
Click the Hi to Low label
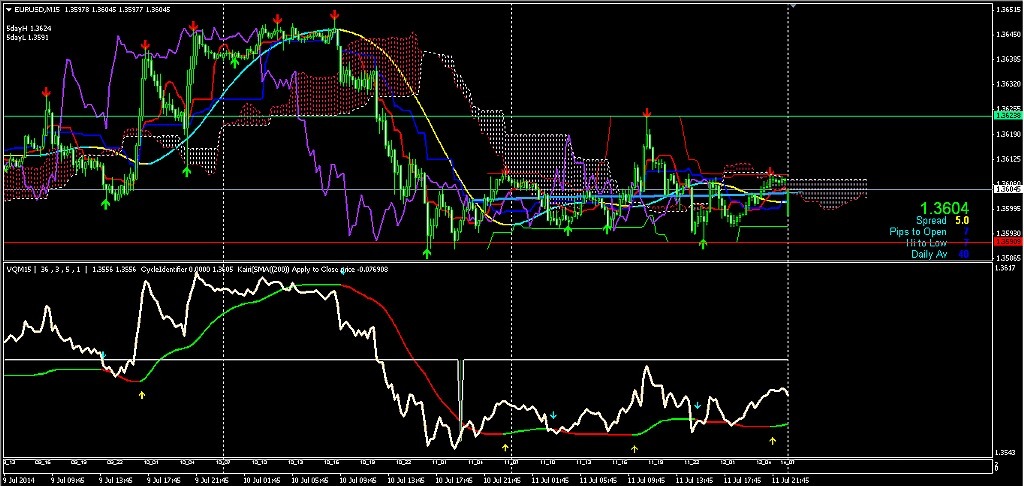[926, 242]
